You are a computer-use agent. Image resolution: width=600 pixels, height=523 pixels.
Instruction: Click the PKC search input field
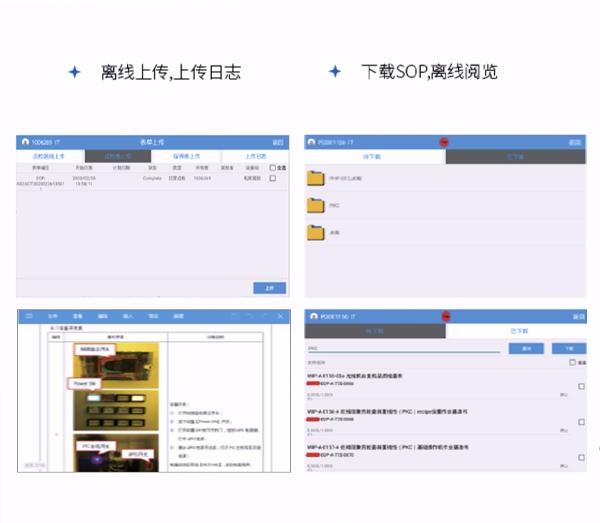pyautogui.click(x=402, y=348)
